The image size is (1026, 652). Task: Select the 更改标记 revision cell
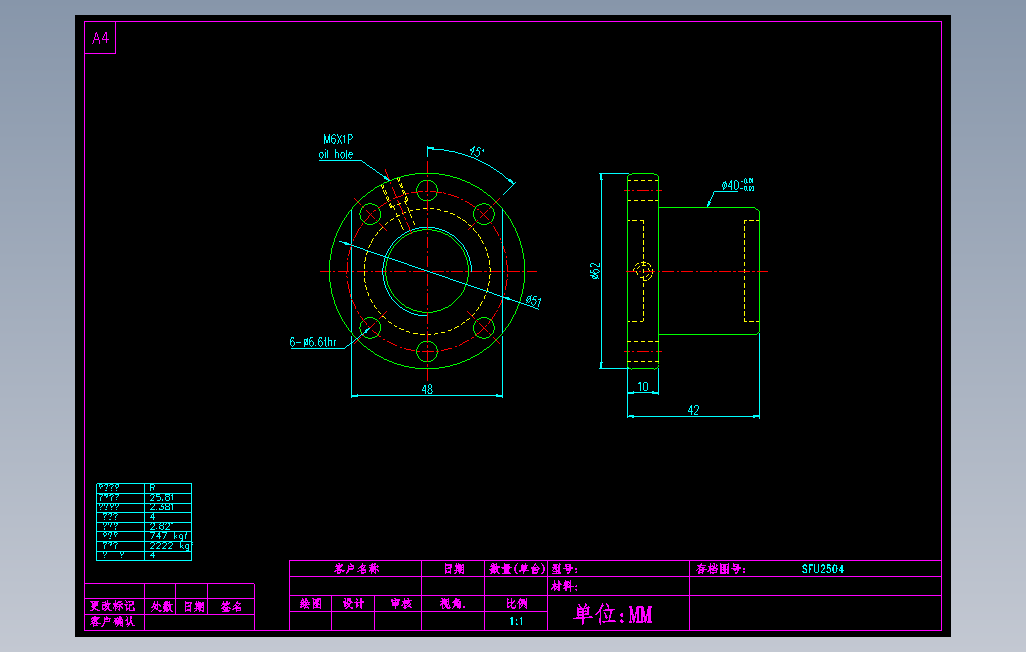113,606
